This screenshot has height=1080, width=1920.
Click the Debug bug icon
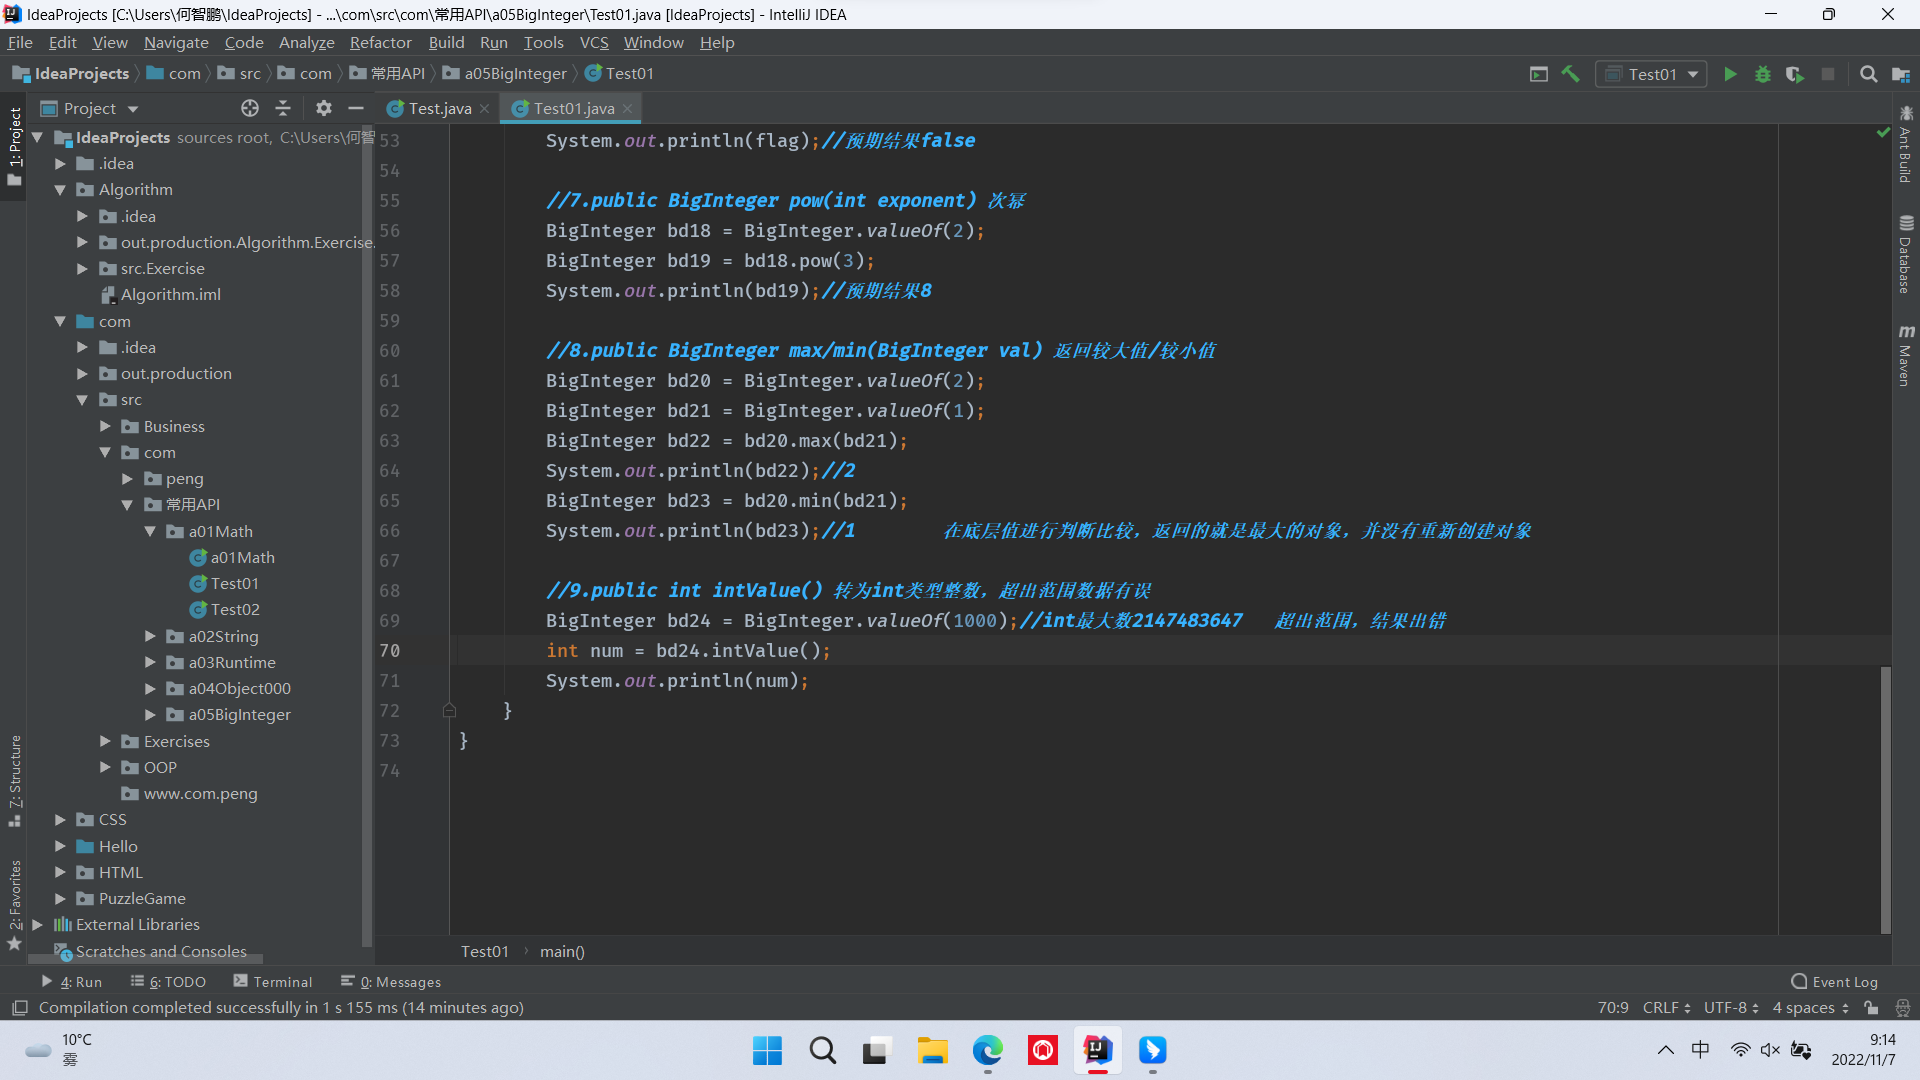[x=1763, y=74]
